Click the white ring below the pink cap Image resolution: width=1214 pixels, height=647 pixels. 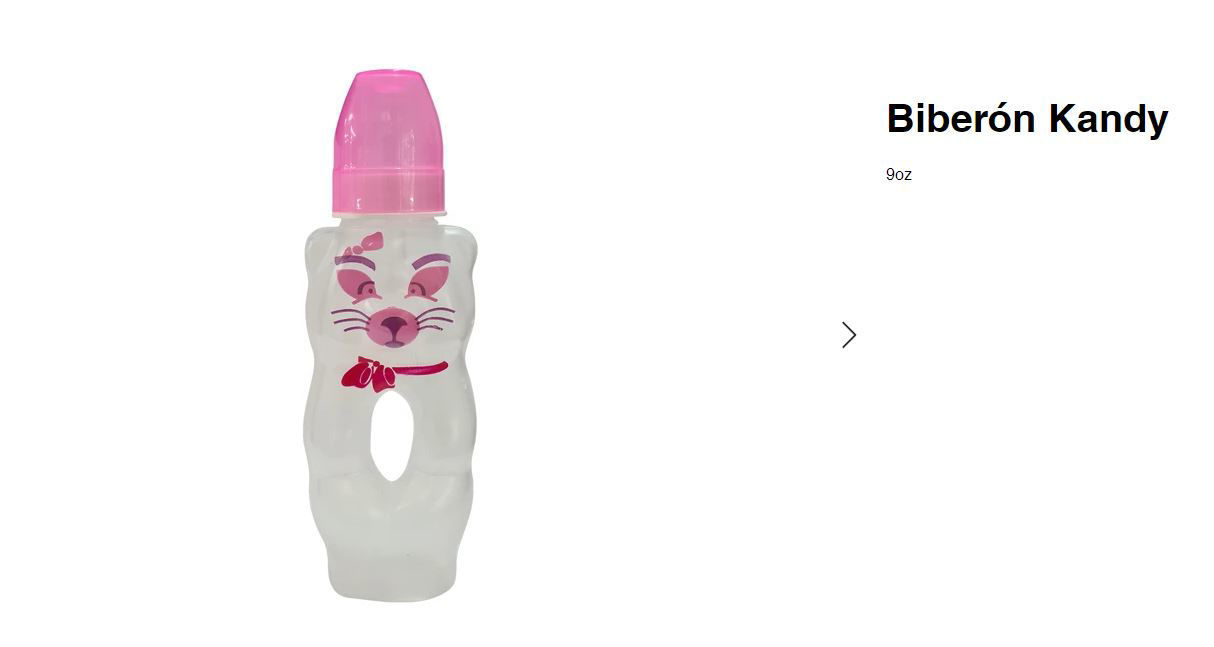[389, 209]
